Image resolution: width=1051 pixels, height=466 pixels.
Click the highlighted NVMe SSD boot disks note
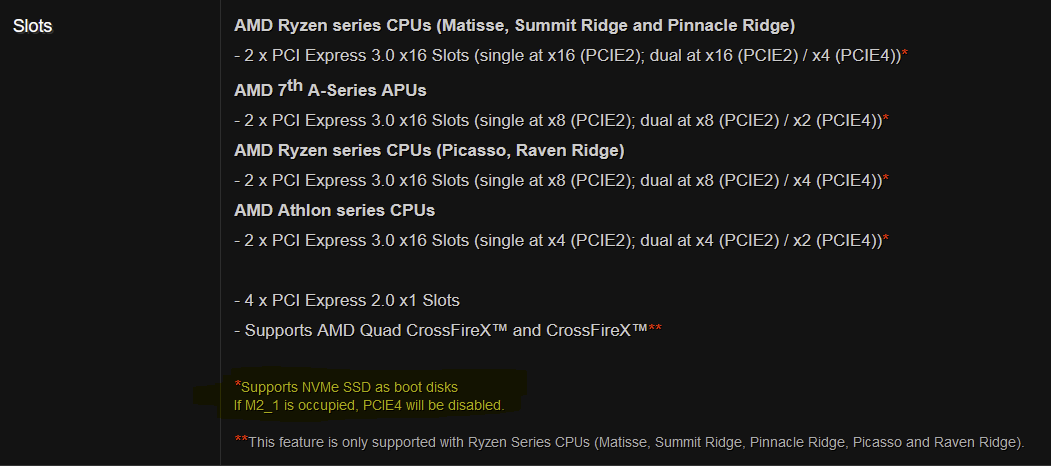point(356,386)
